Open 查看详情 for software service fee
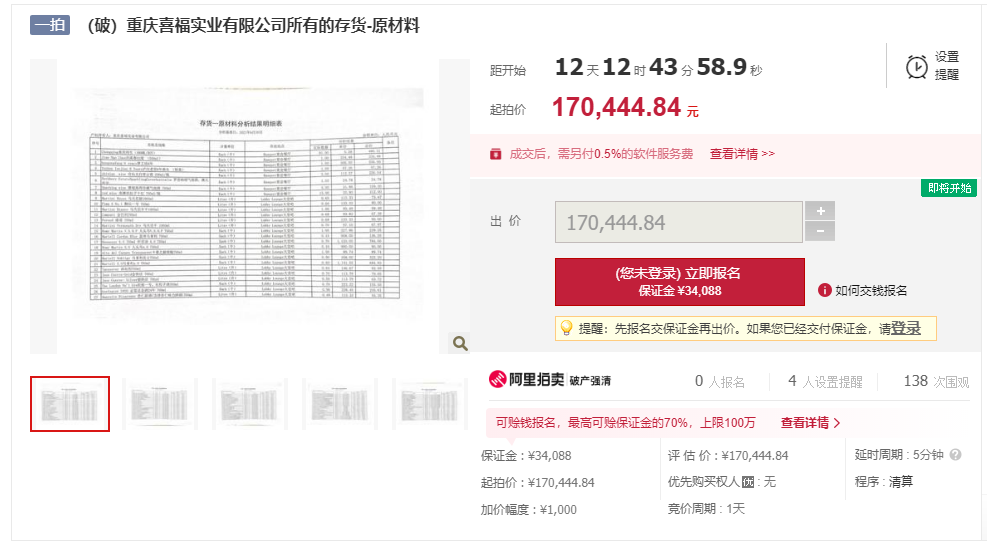This screenshot has width=987, height=546. [x=742, y=154]
